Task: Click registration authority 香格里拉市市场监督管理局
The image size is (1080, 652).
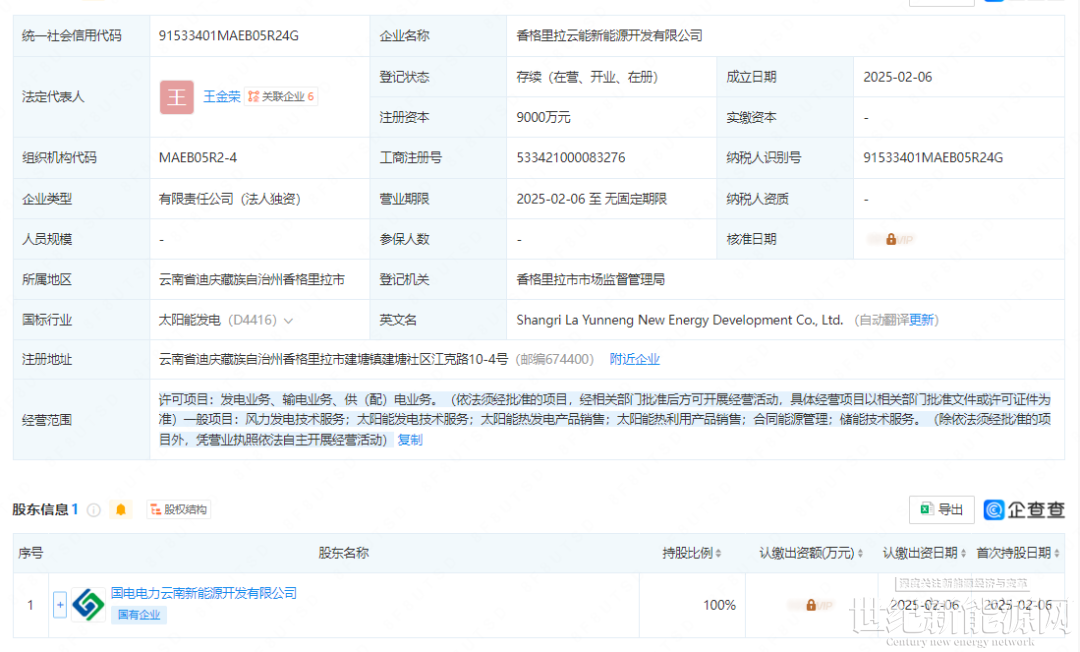Action: pyautogui.click(x=590, y=280)
